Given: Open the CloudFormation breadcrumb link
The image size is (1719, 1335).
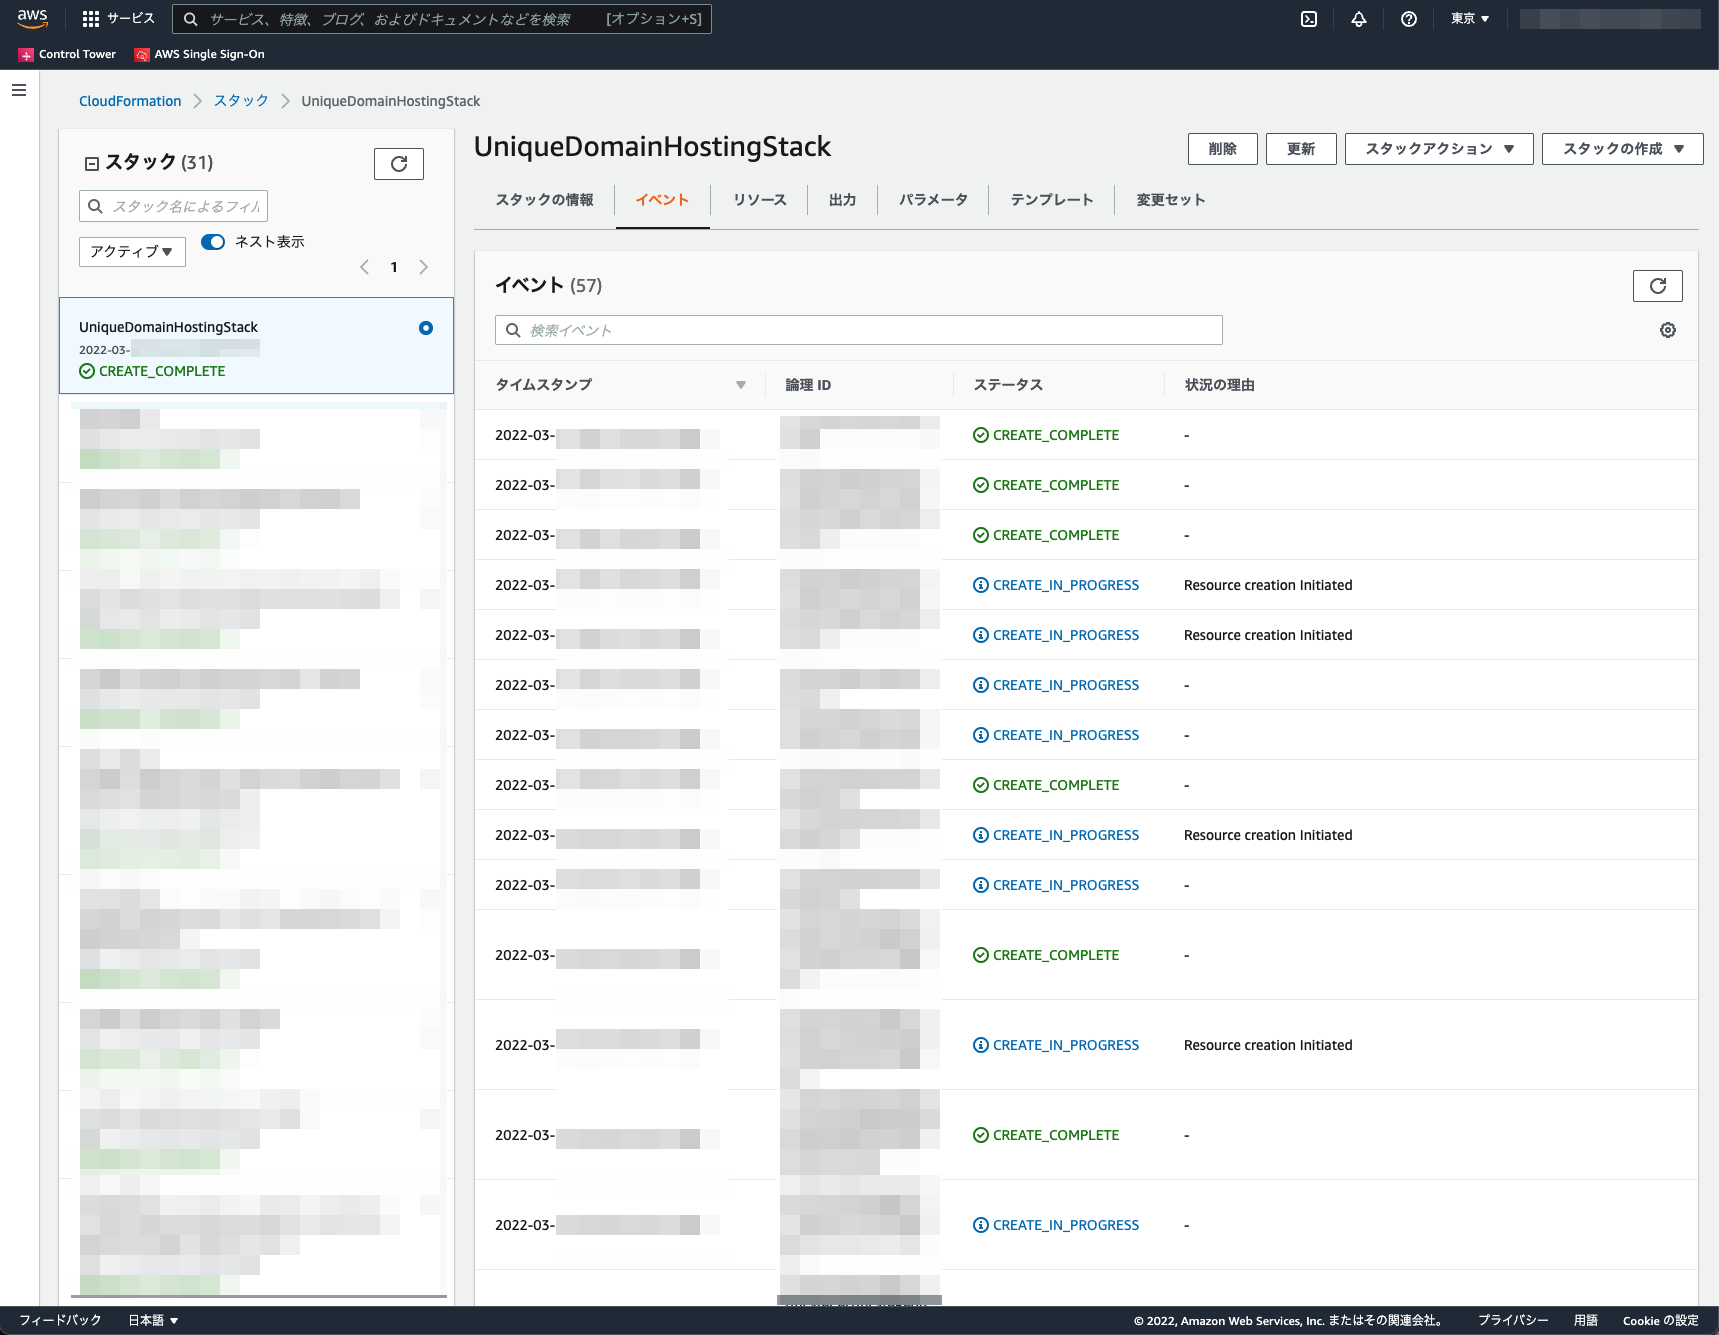Looking at the screenshot, I should (x=130, y=101).
